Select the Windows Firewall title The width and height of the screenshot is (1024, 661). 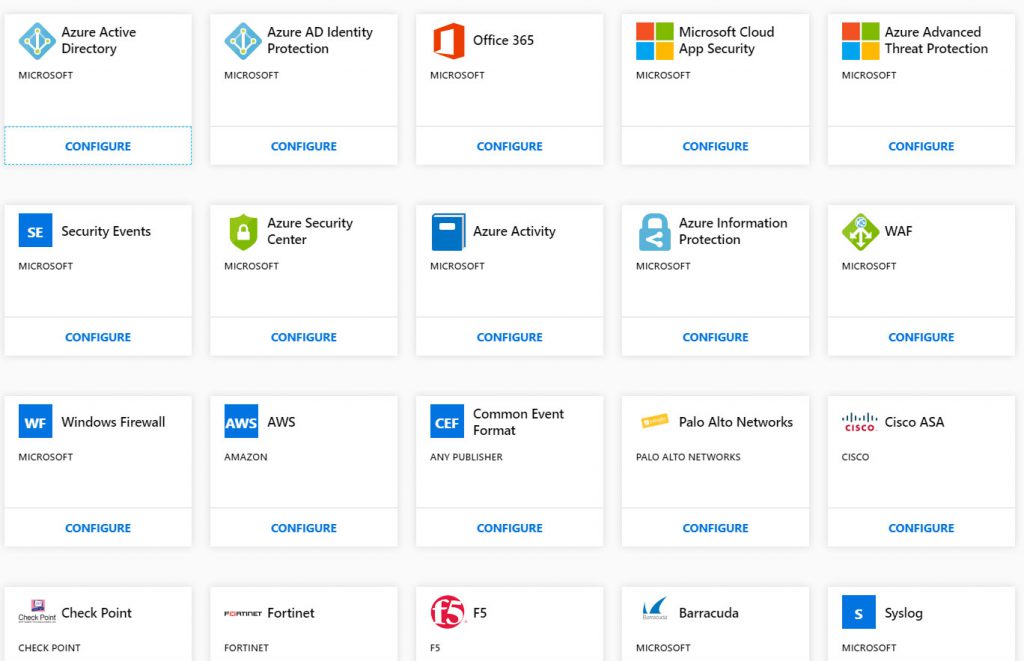pos(113,422)
